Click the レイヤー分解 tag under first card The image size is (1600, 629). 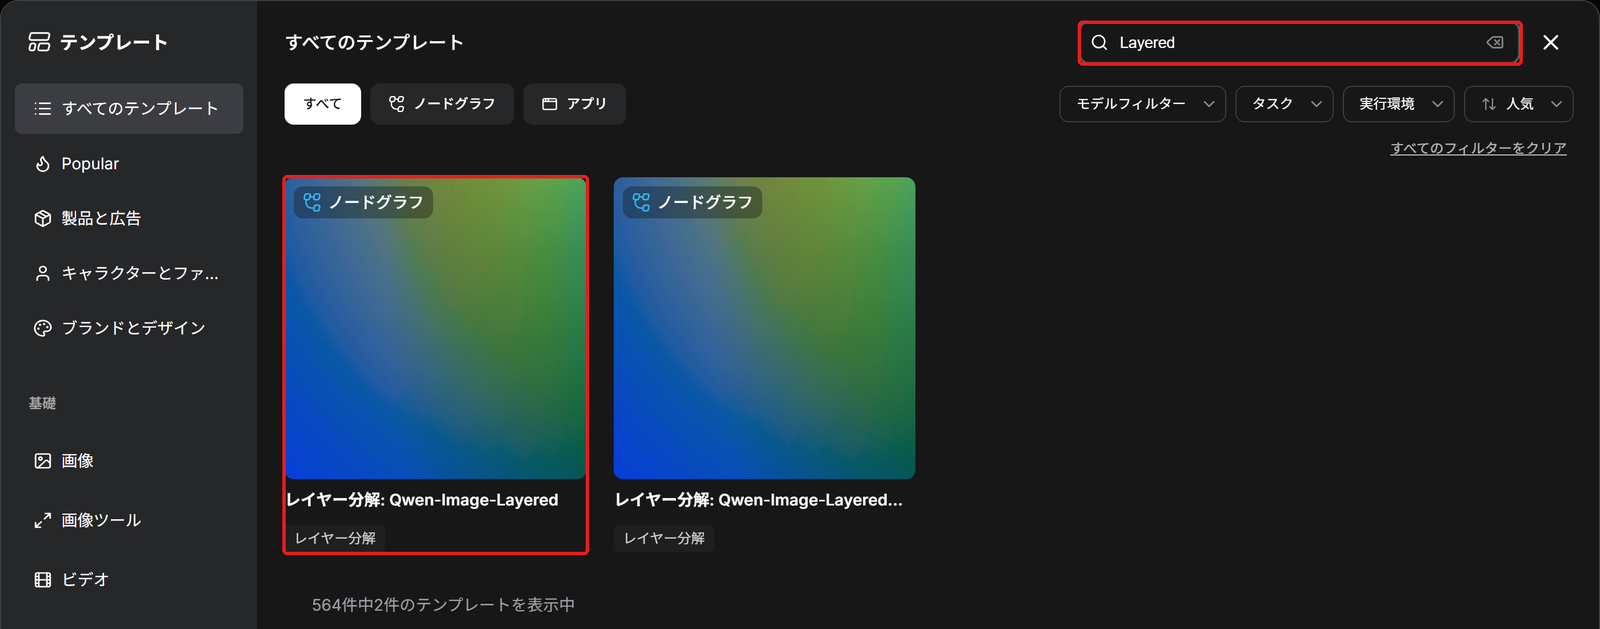pos(335,538)
